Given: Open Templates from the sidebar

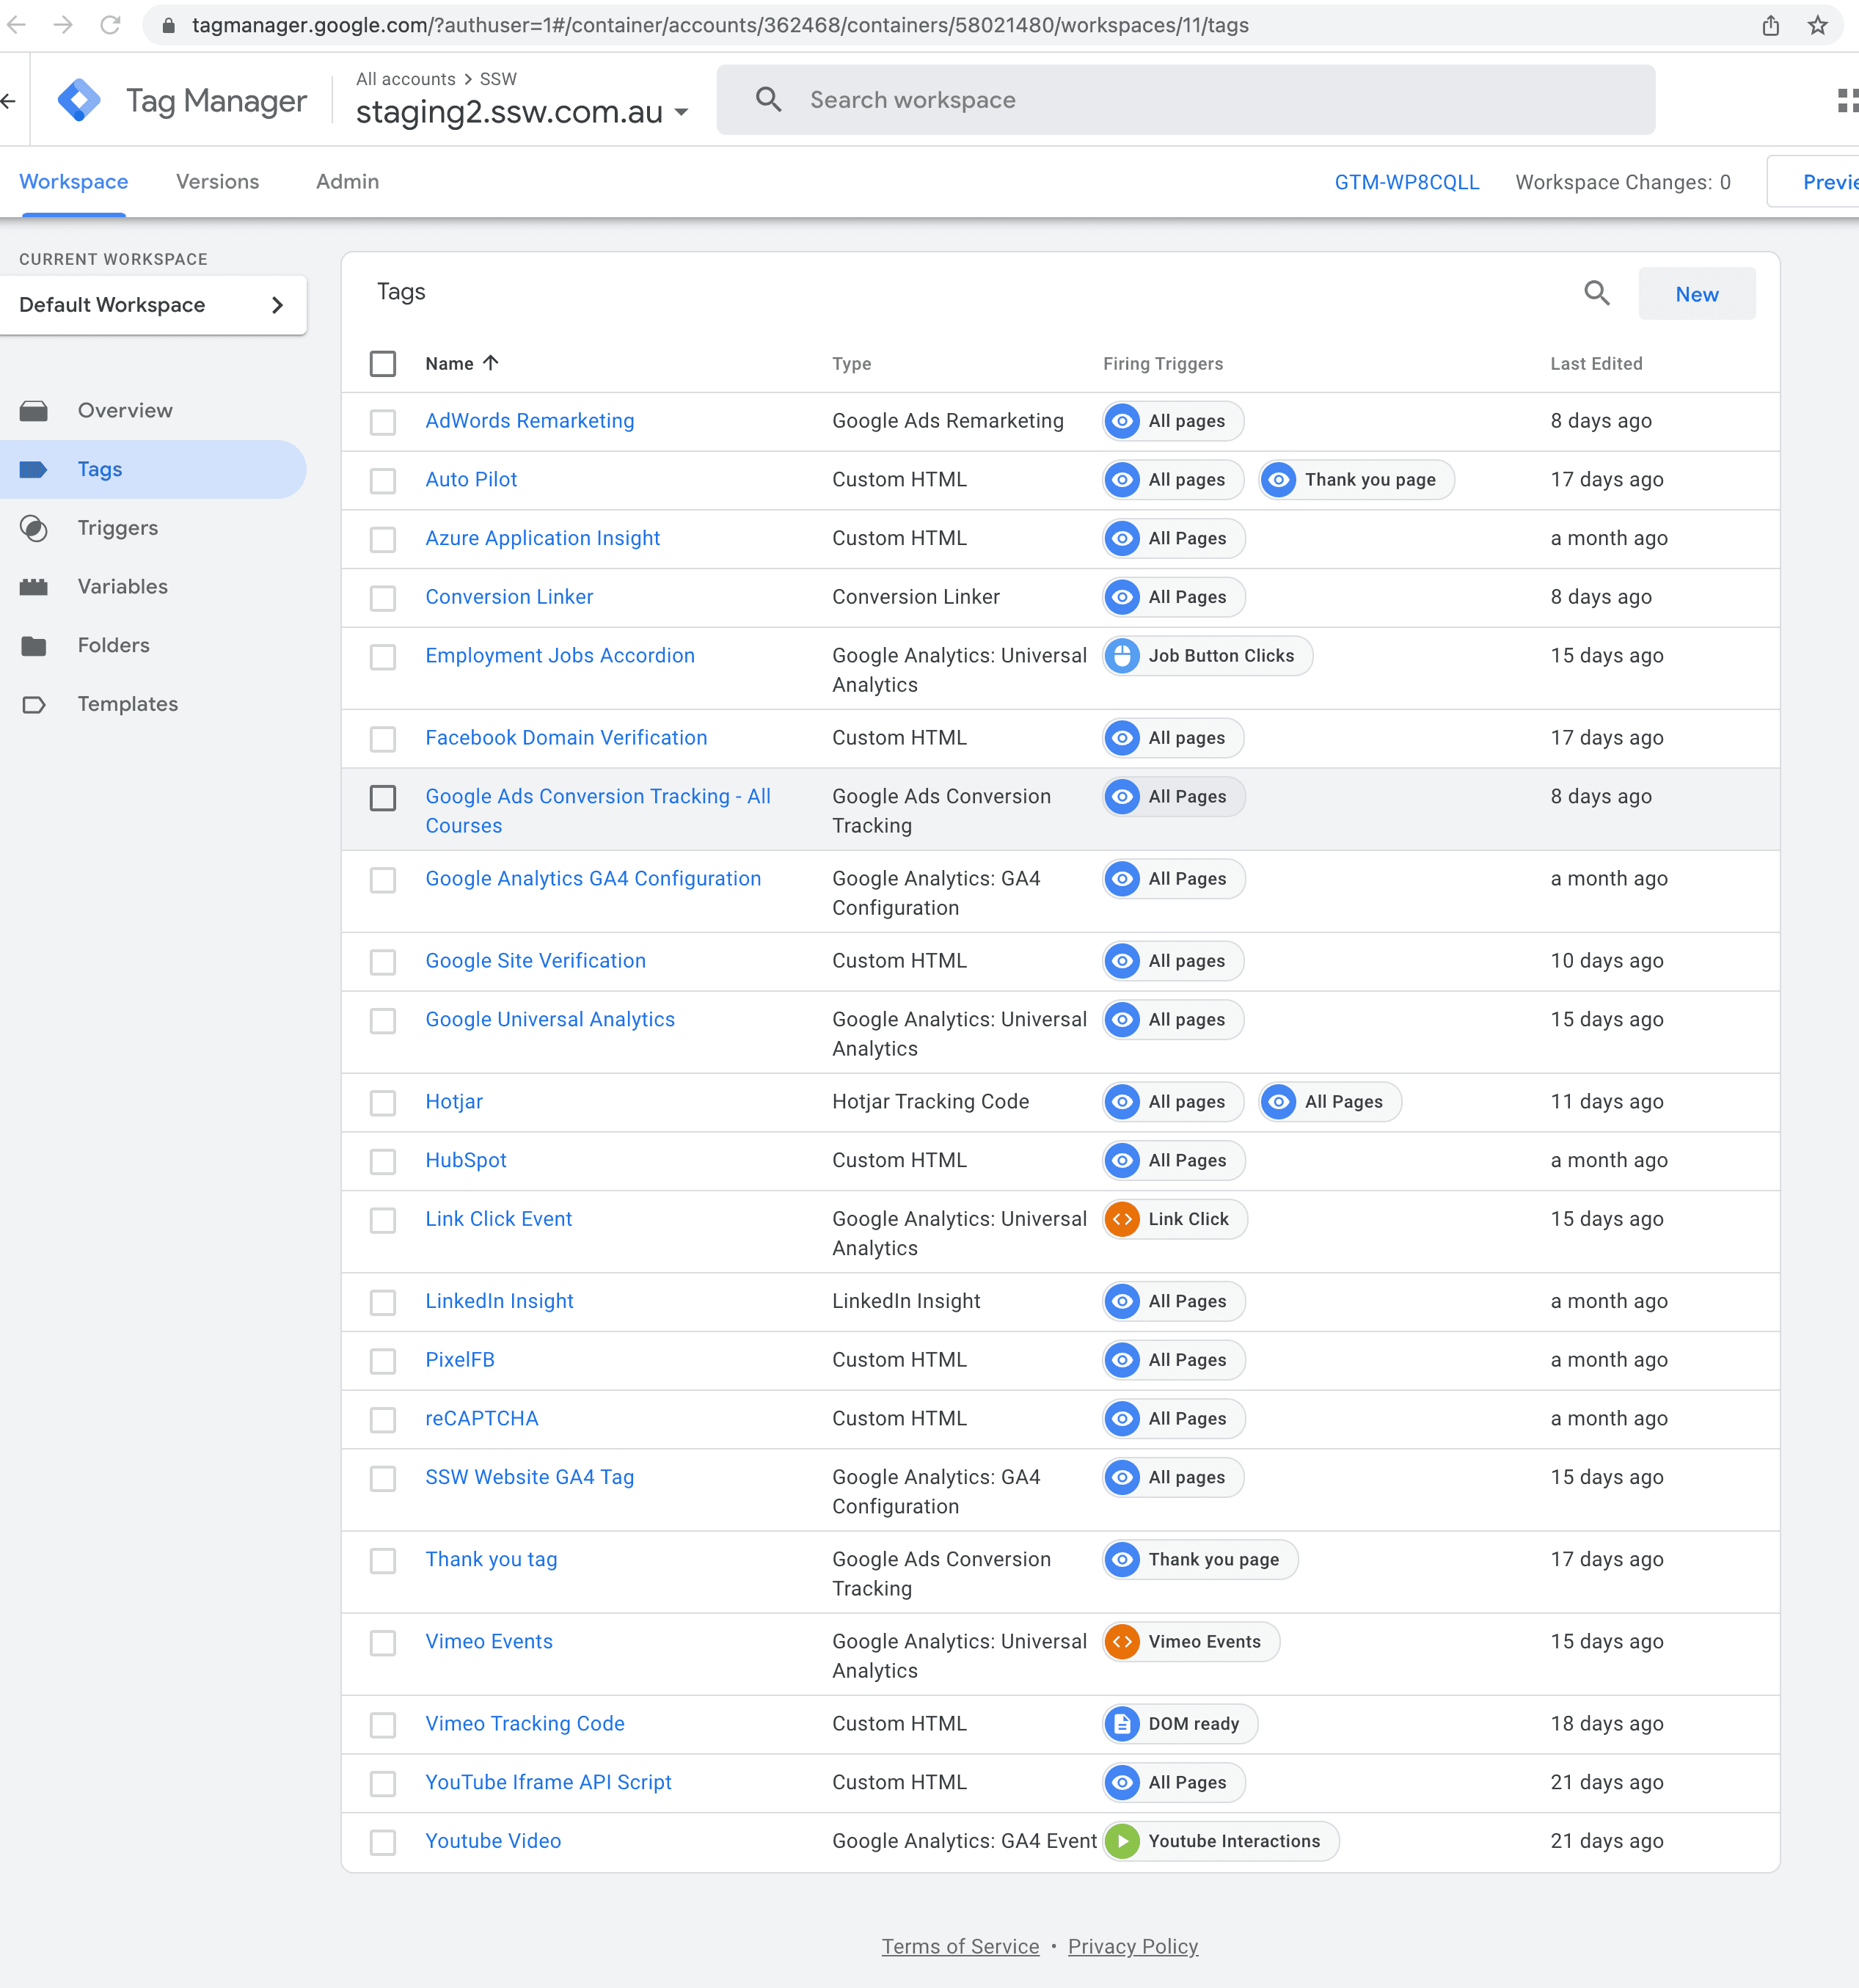Looking at the screenshot, I should [x=127, y=704].
